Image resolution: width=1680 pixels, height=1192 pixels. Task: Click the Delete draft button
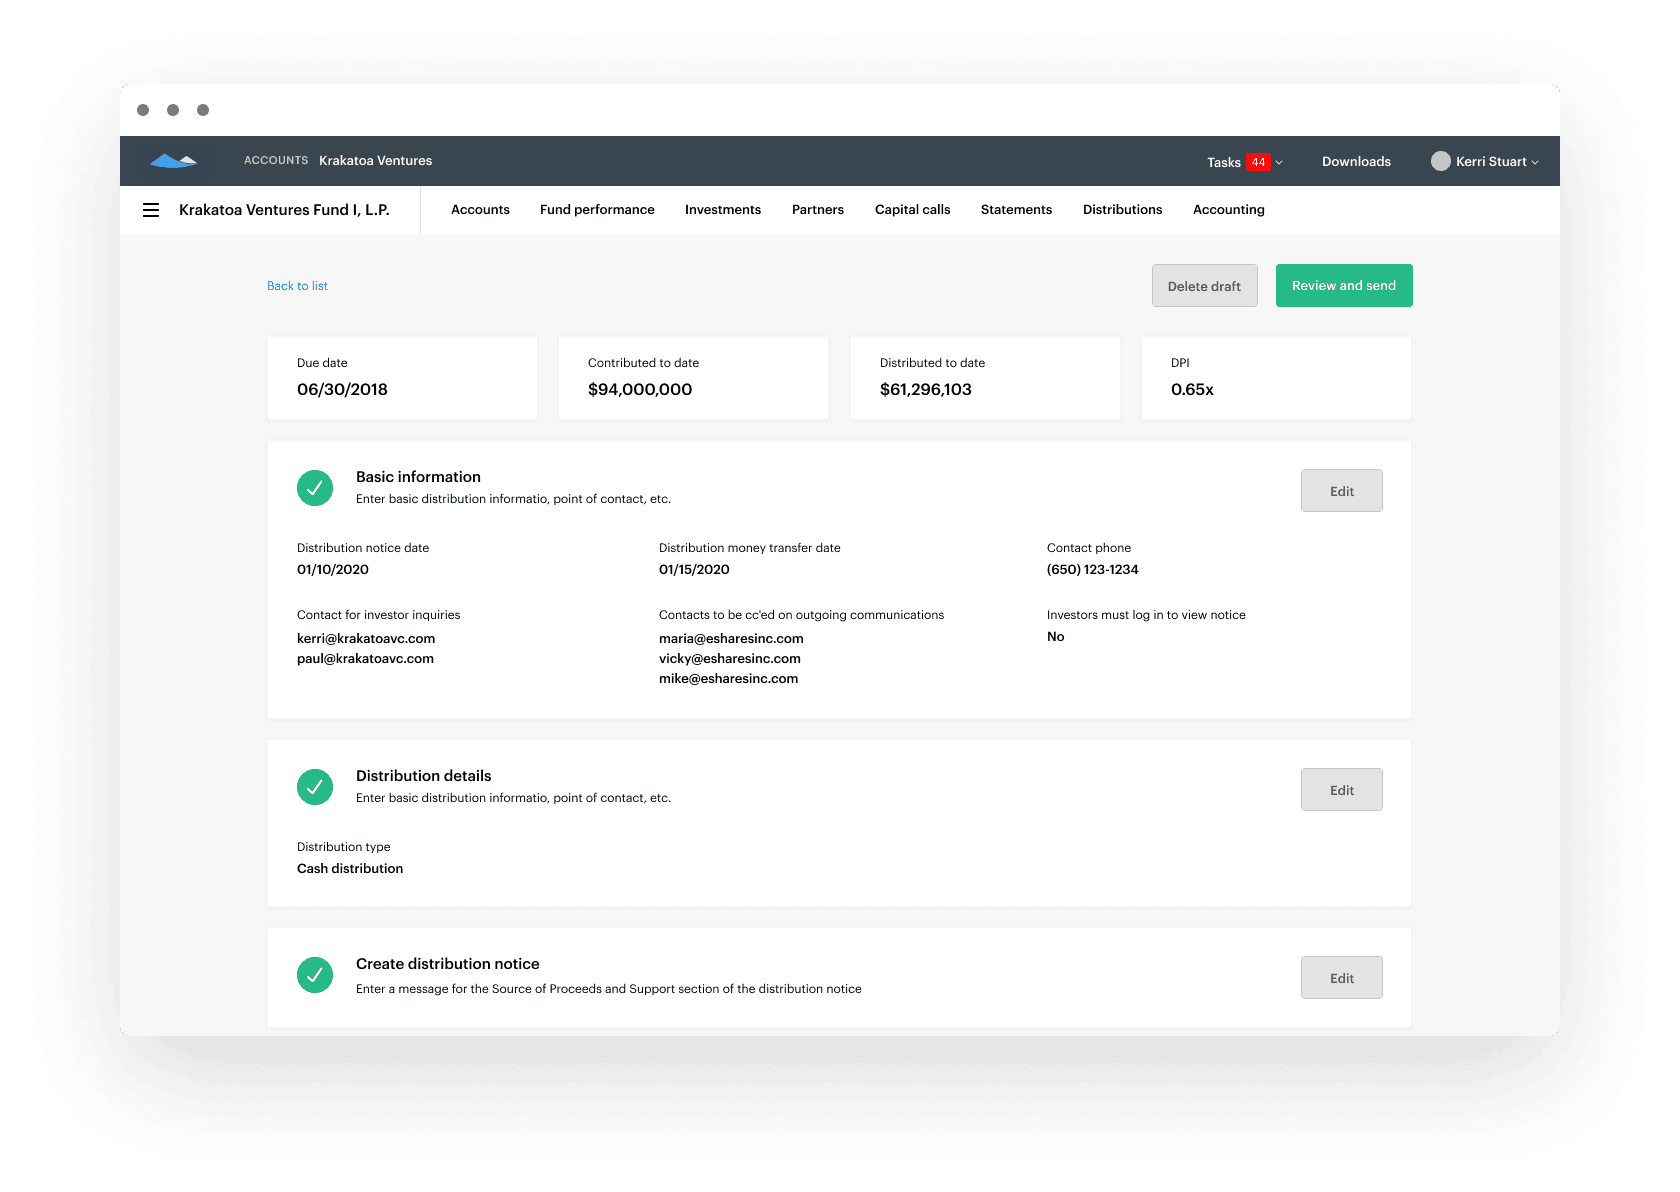[1204, 285]
